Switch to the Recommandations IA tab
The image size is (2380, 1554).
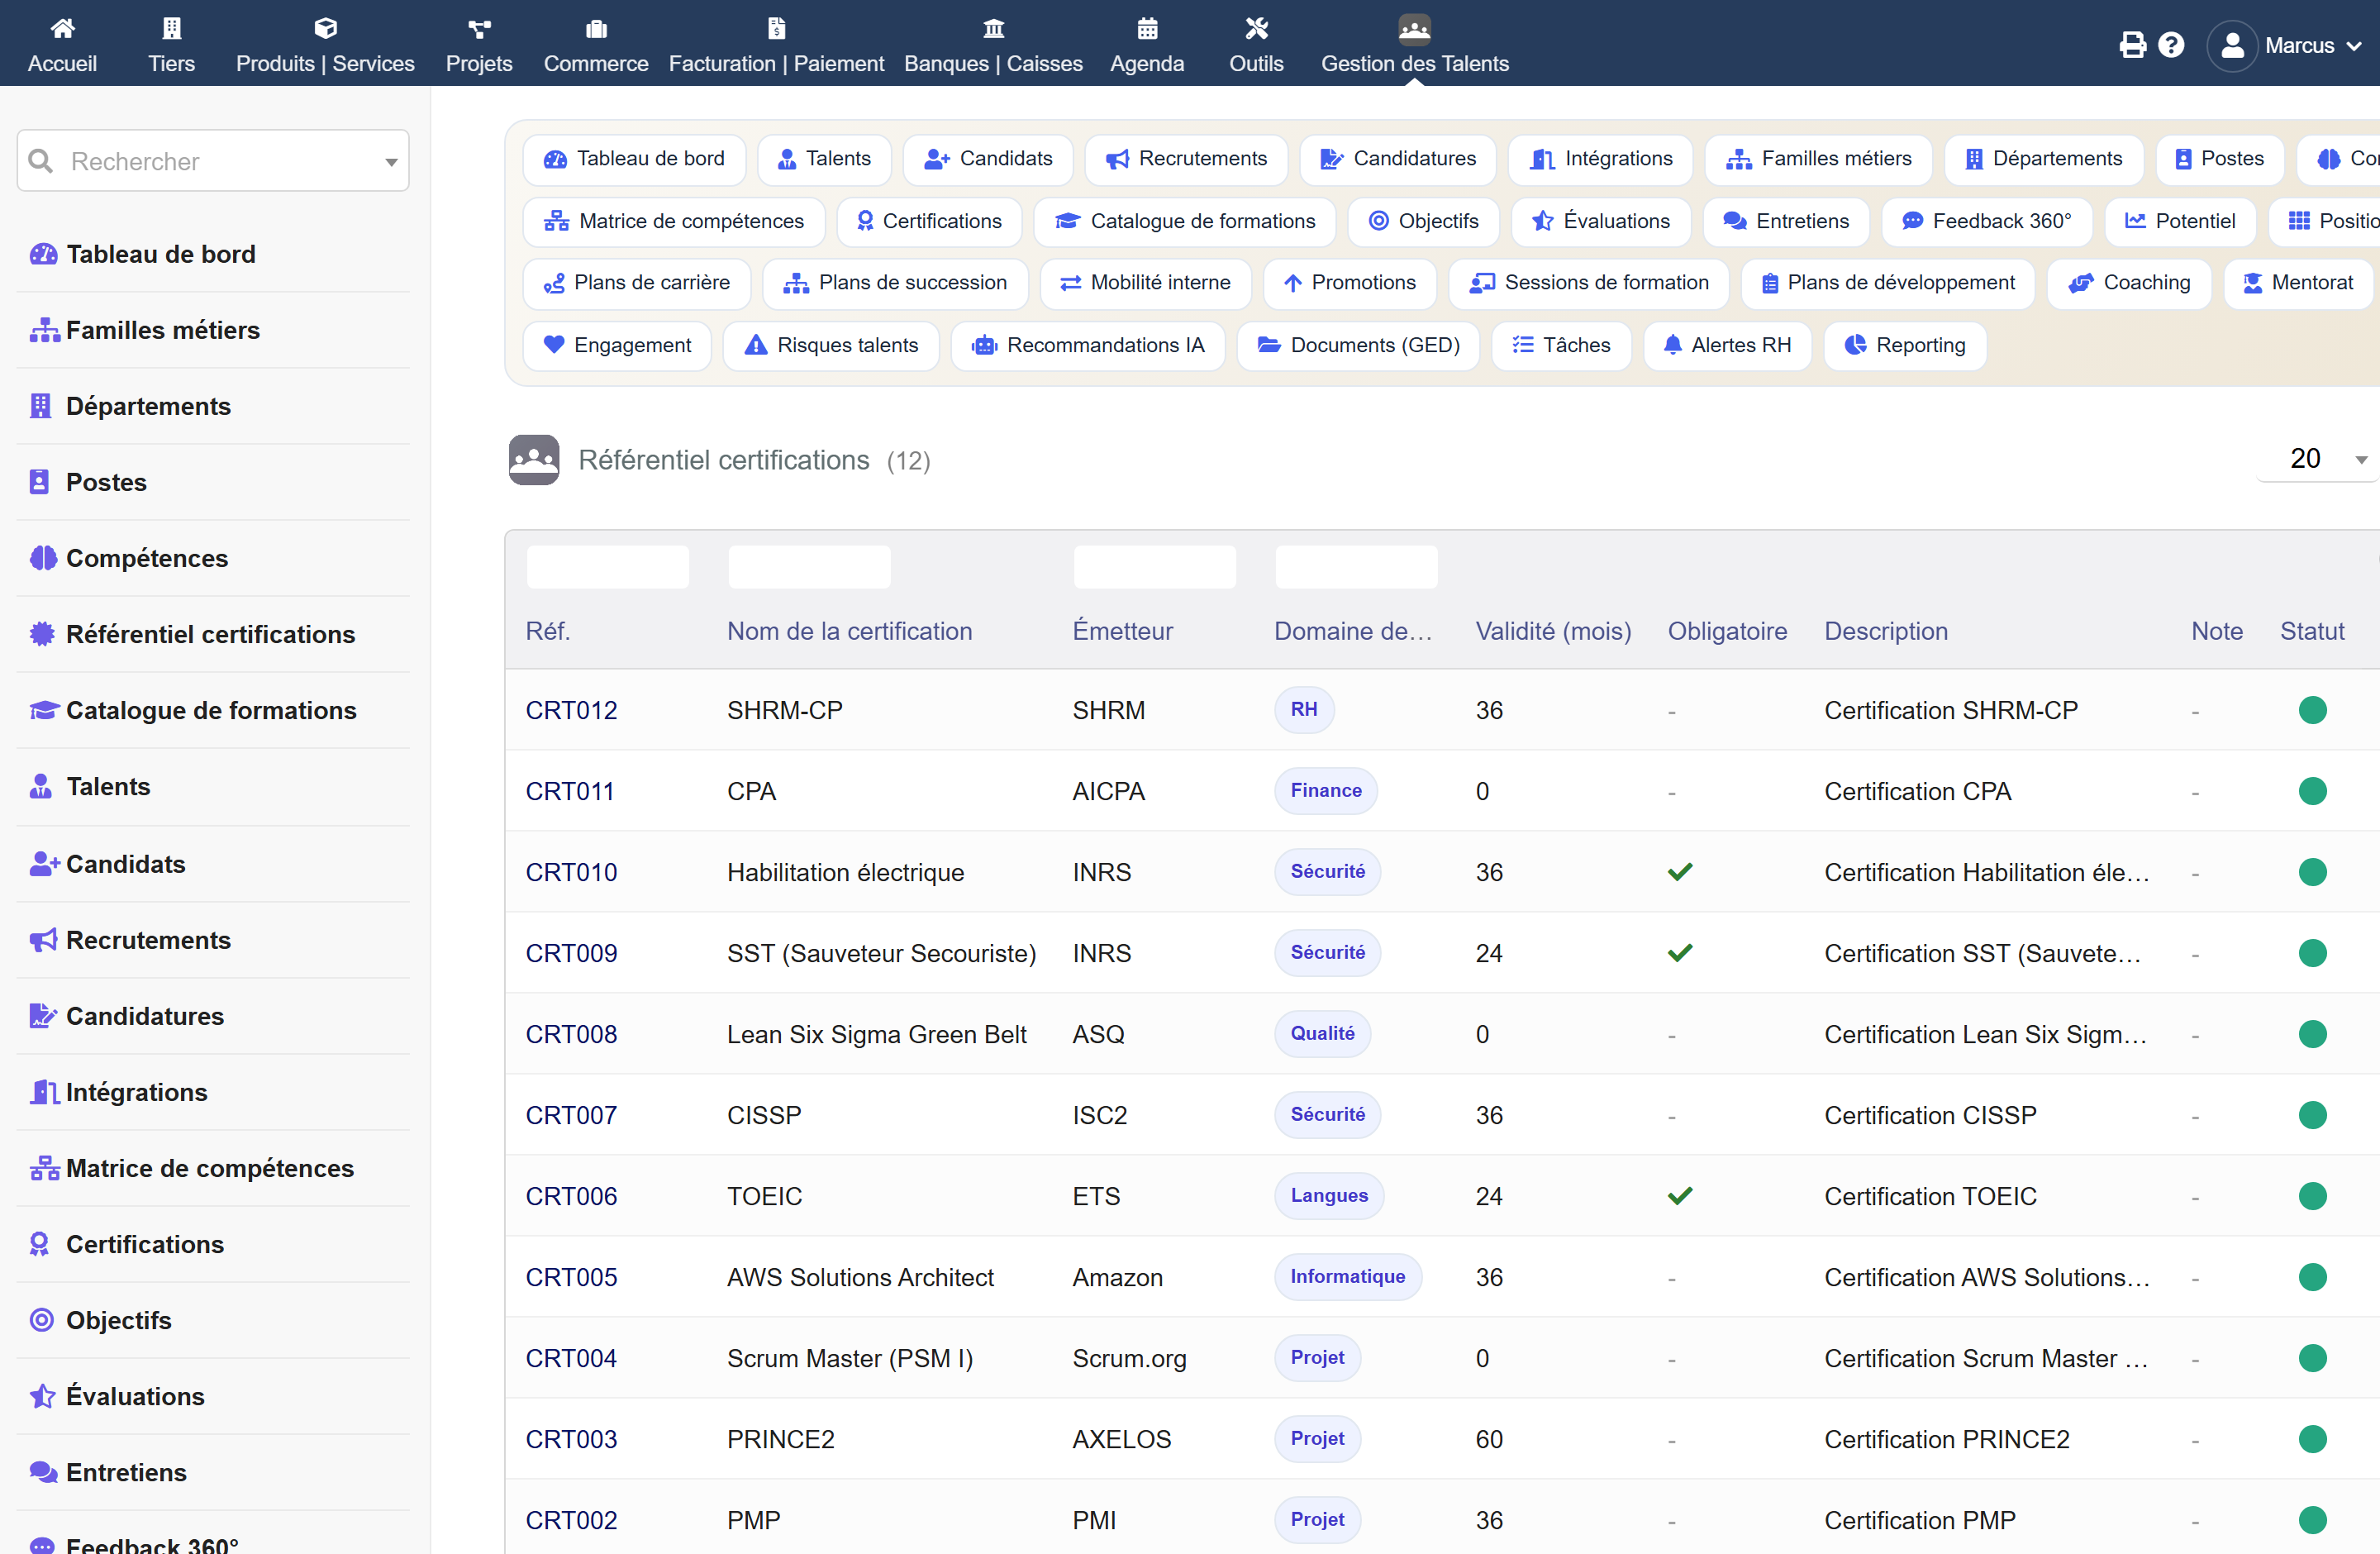[x=1088, y=345]
